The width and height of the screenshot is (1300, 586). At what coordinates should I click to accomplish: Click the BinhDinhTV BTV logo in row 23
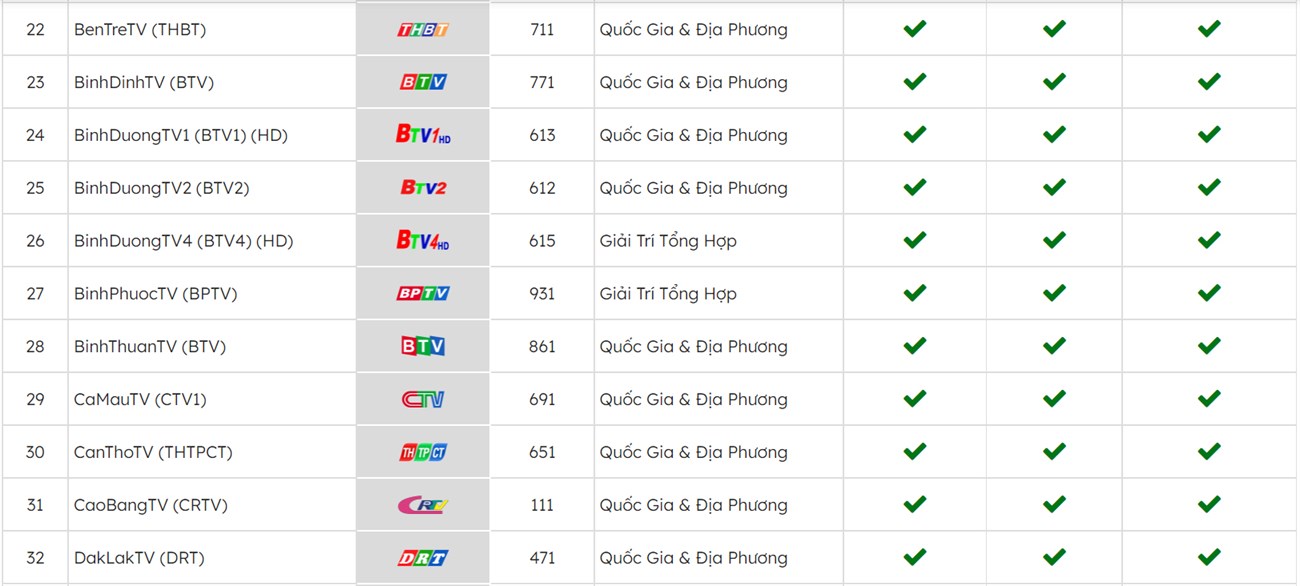(x=423, y=83)
